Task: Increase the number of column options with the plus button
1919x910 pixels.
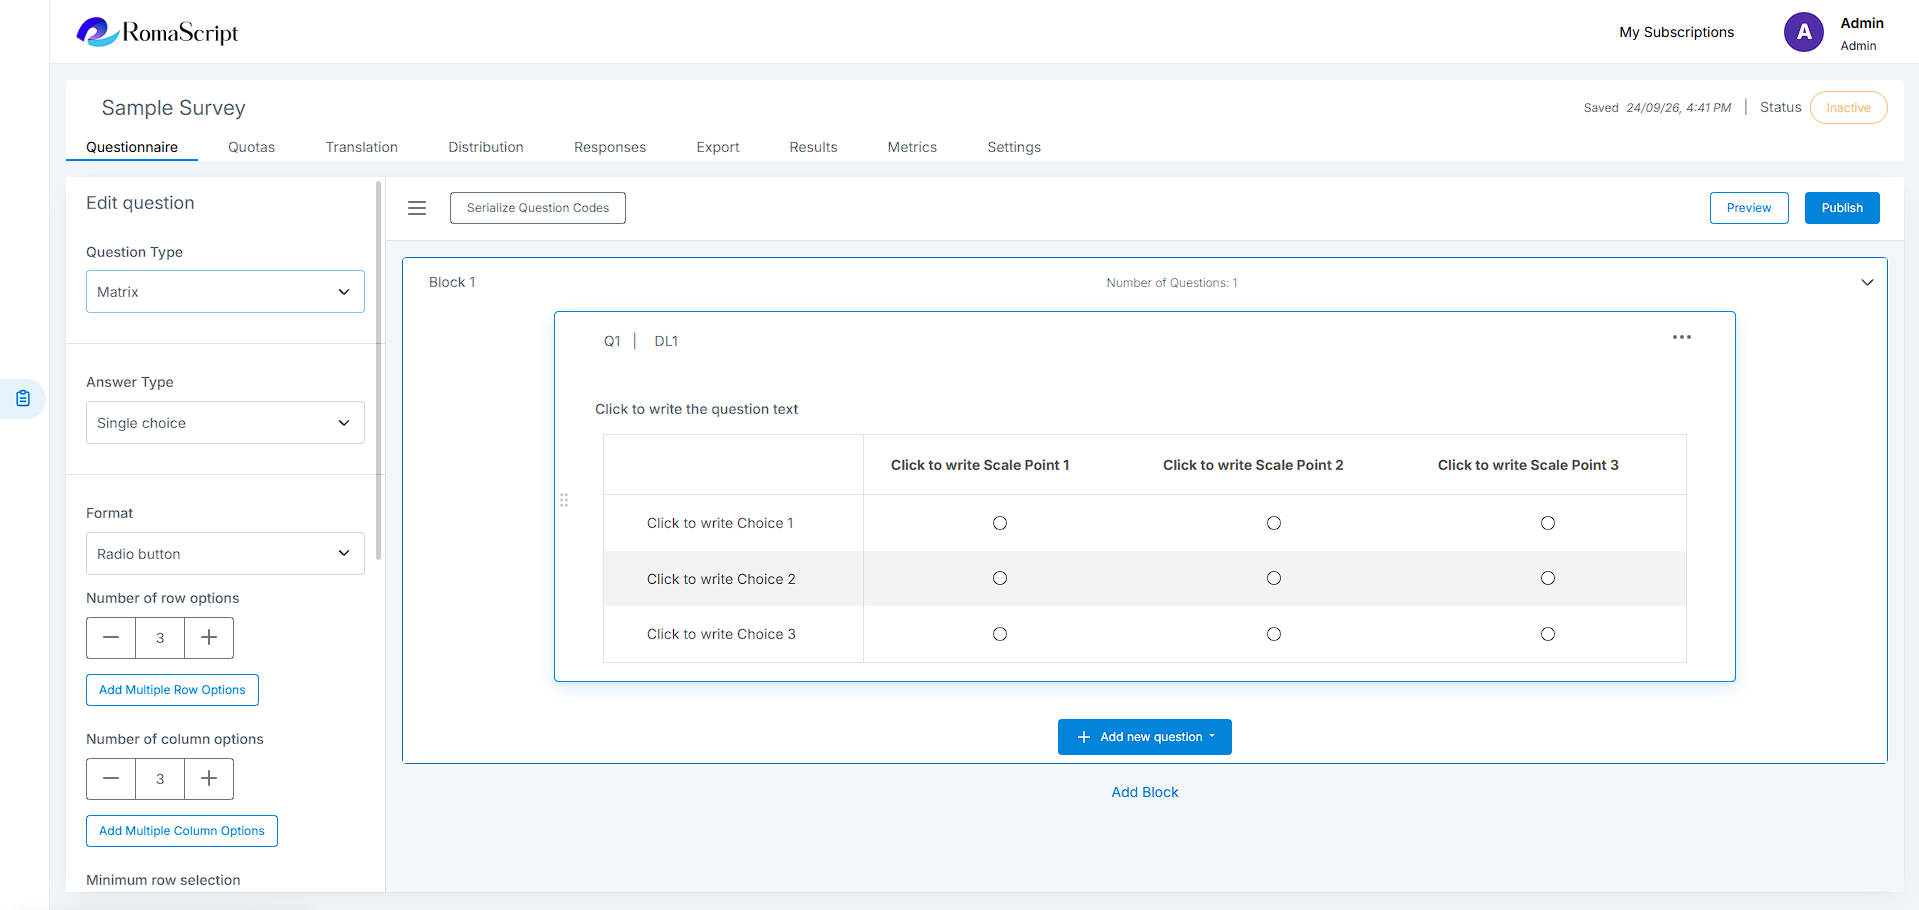Action: 209,779
